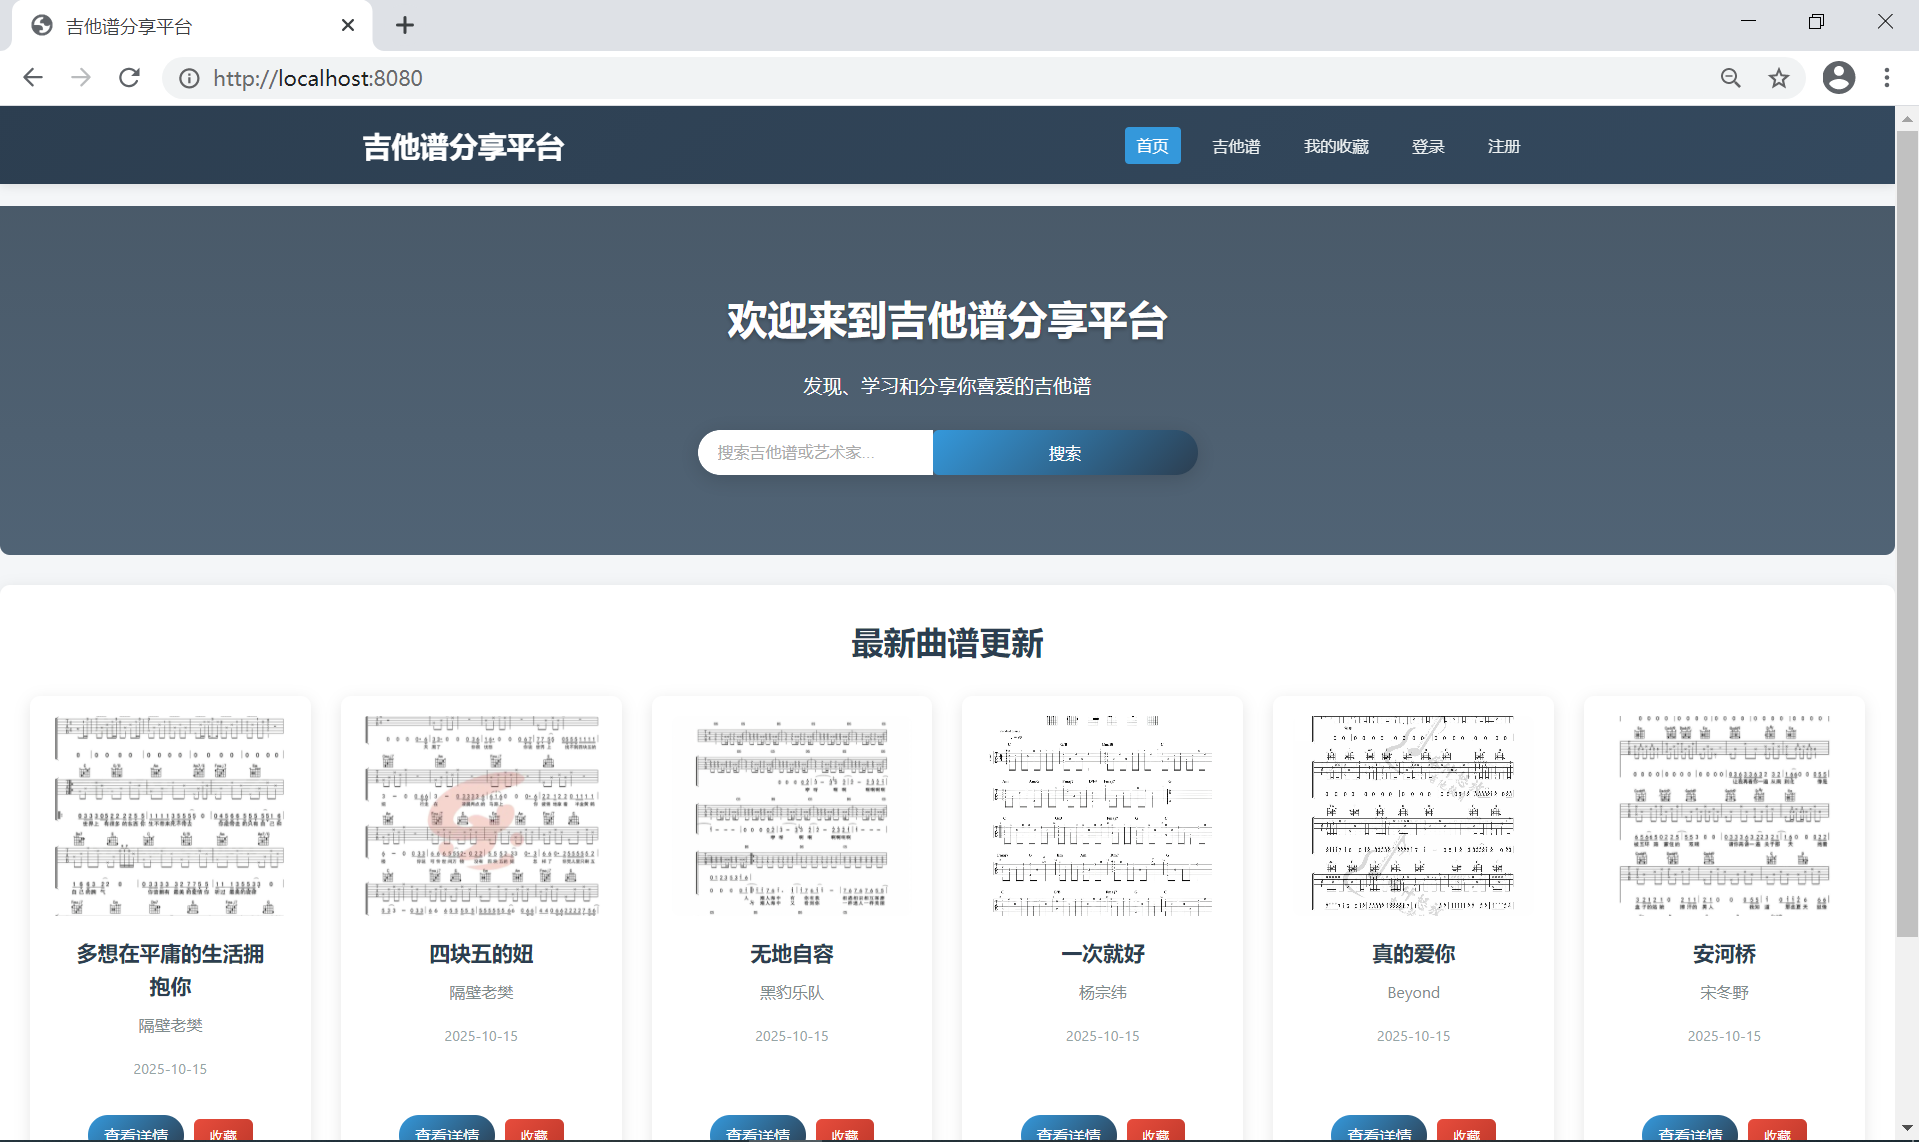
Task: Open the user profile avatar icon
Action: [x=1838, y=78]
